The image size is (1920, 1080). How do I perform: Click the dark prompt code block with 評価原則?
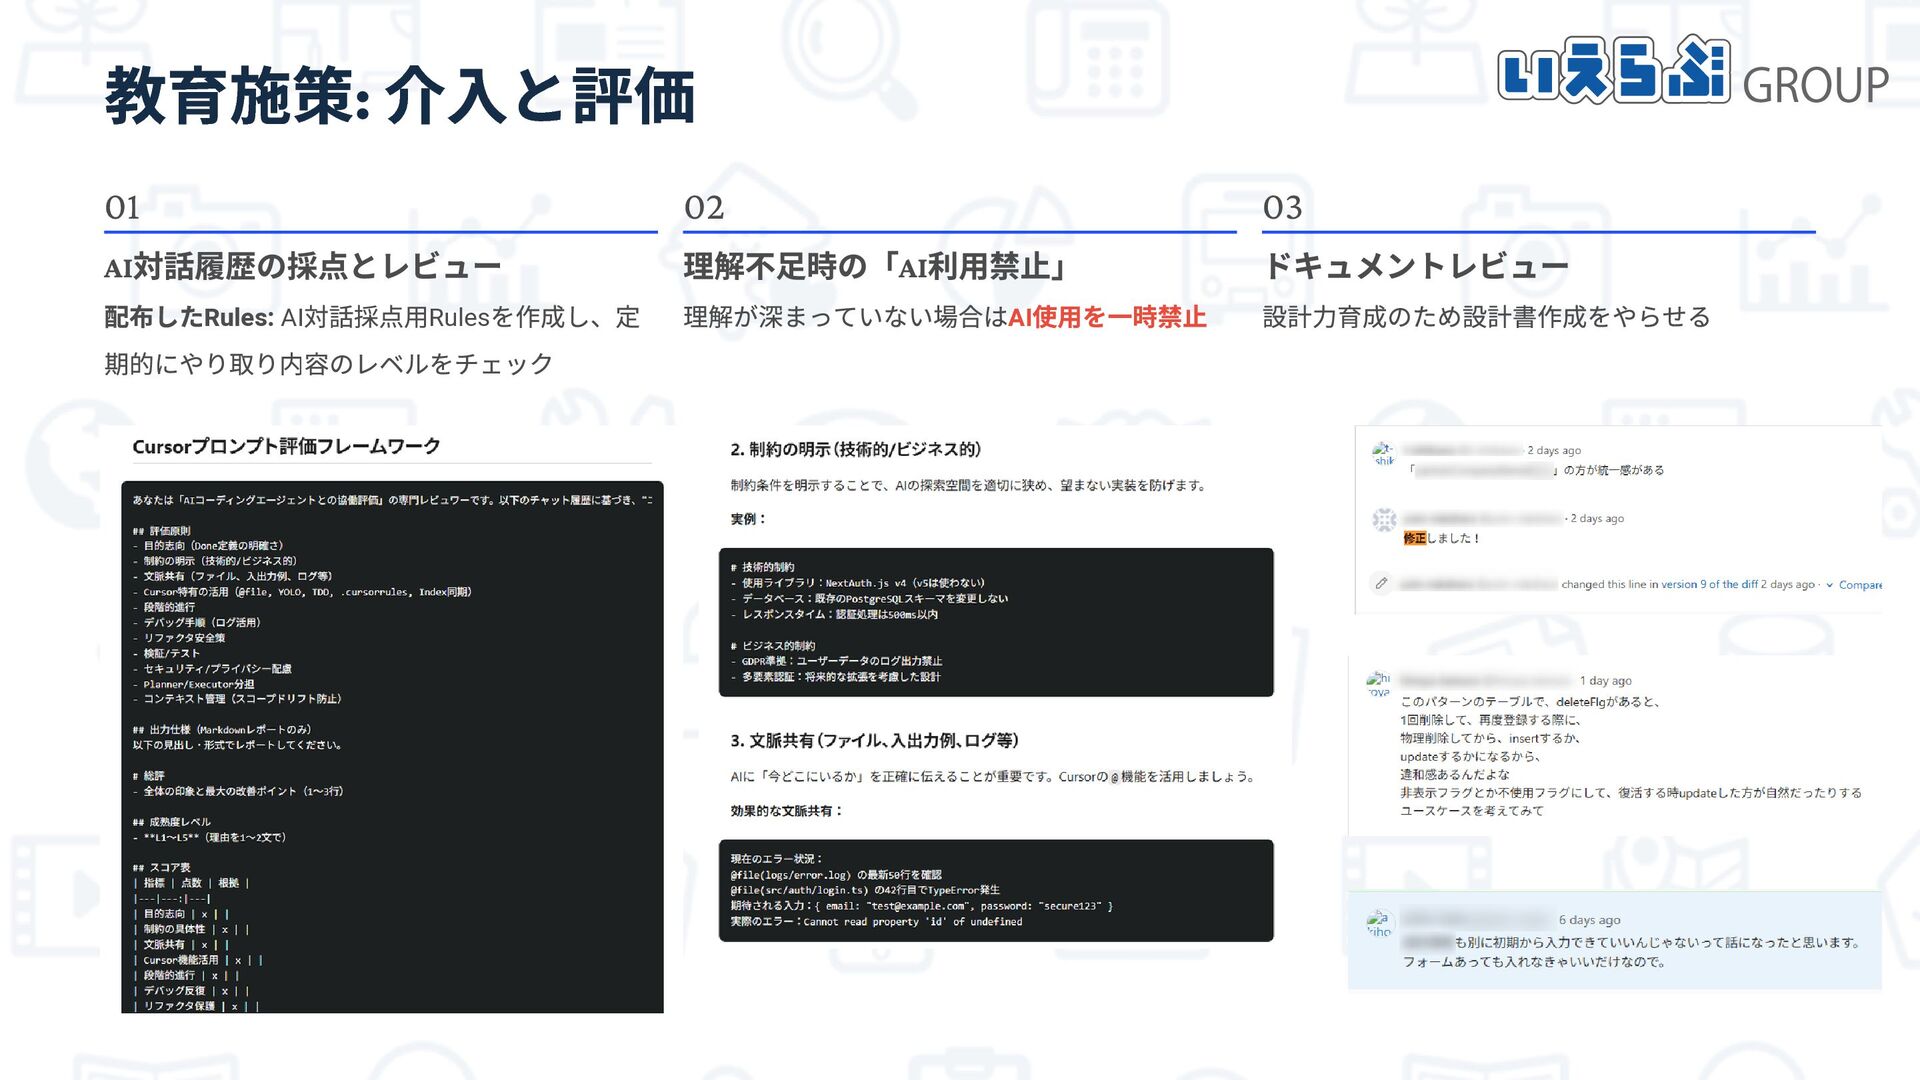tap(392, 747)
